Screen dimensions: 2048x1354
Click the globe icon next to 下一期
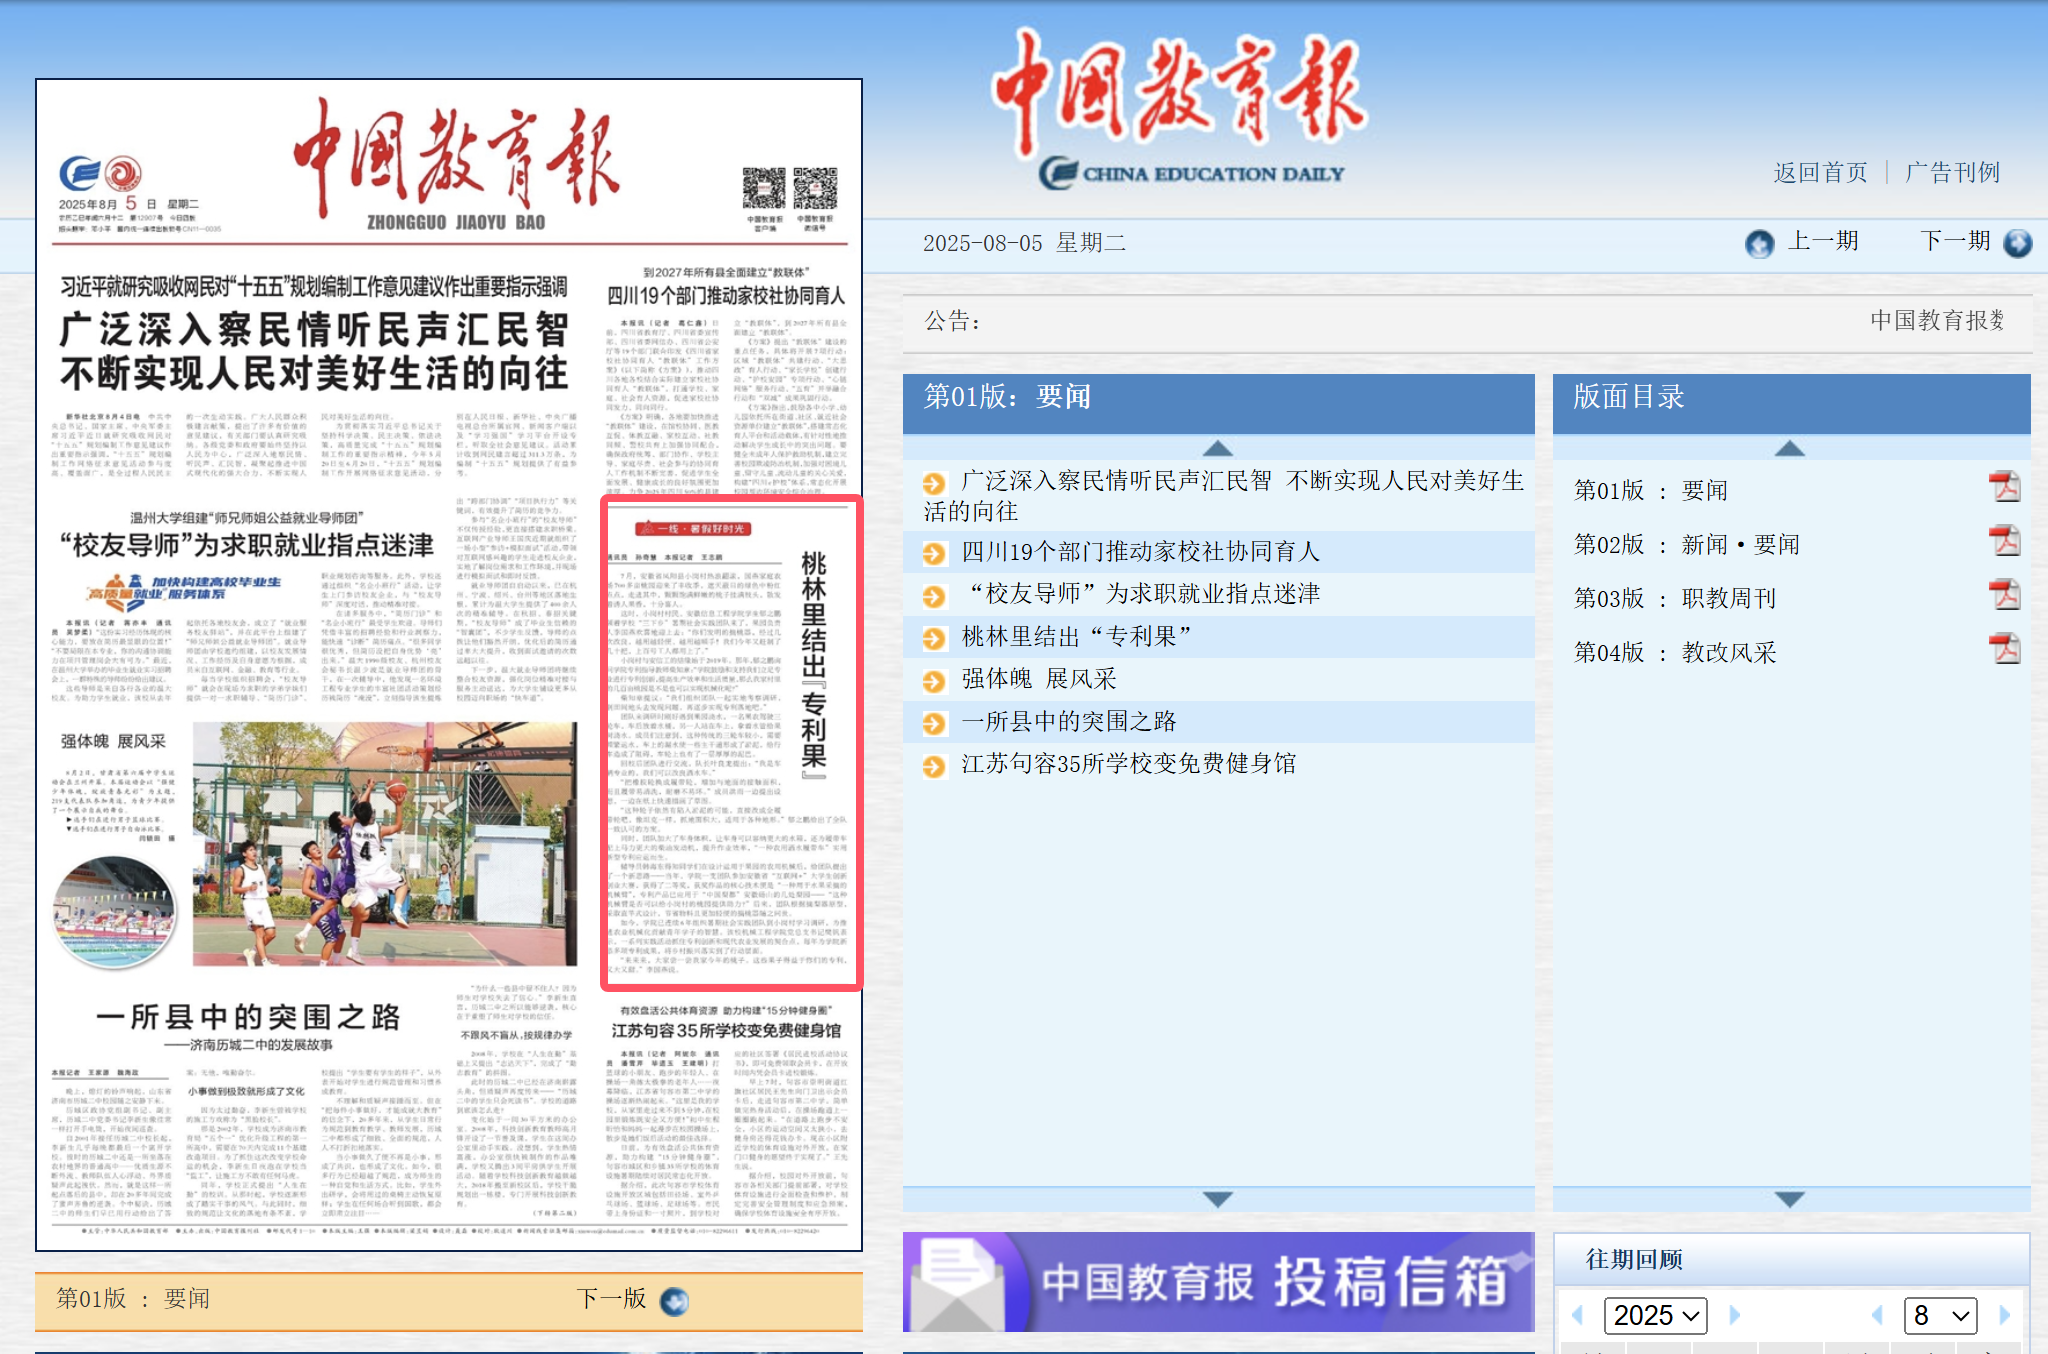click(x=2020, y=243)
